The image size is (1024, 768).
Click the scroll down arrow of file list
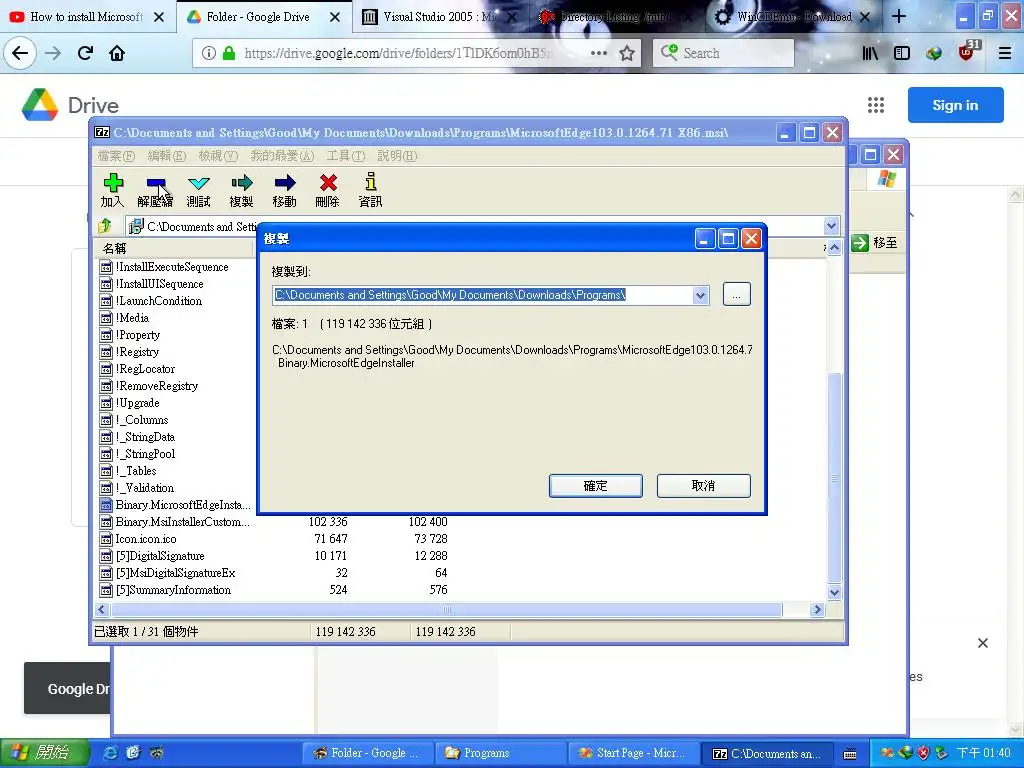(x=835, y=593)
